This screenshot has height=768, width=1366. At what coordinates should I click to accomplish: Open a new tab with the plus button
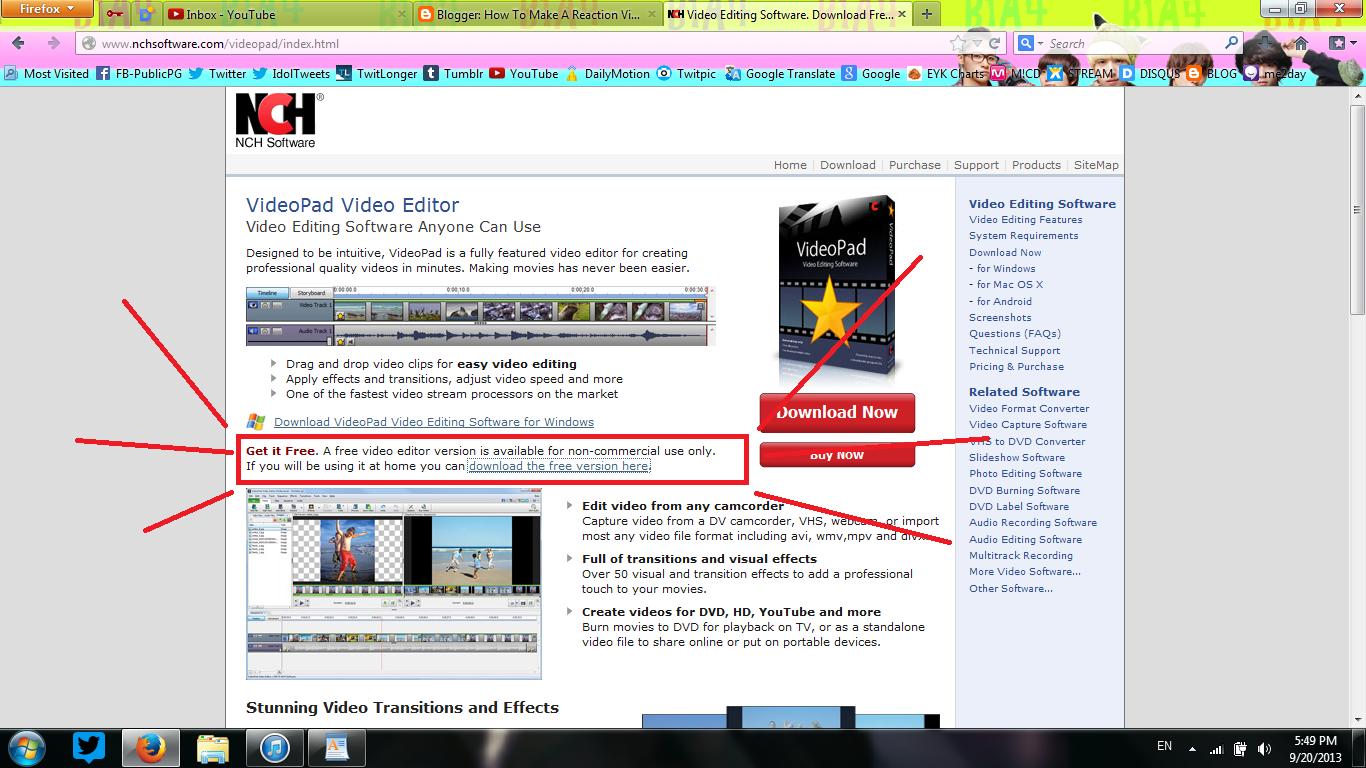pos(926,14)
